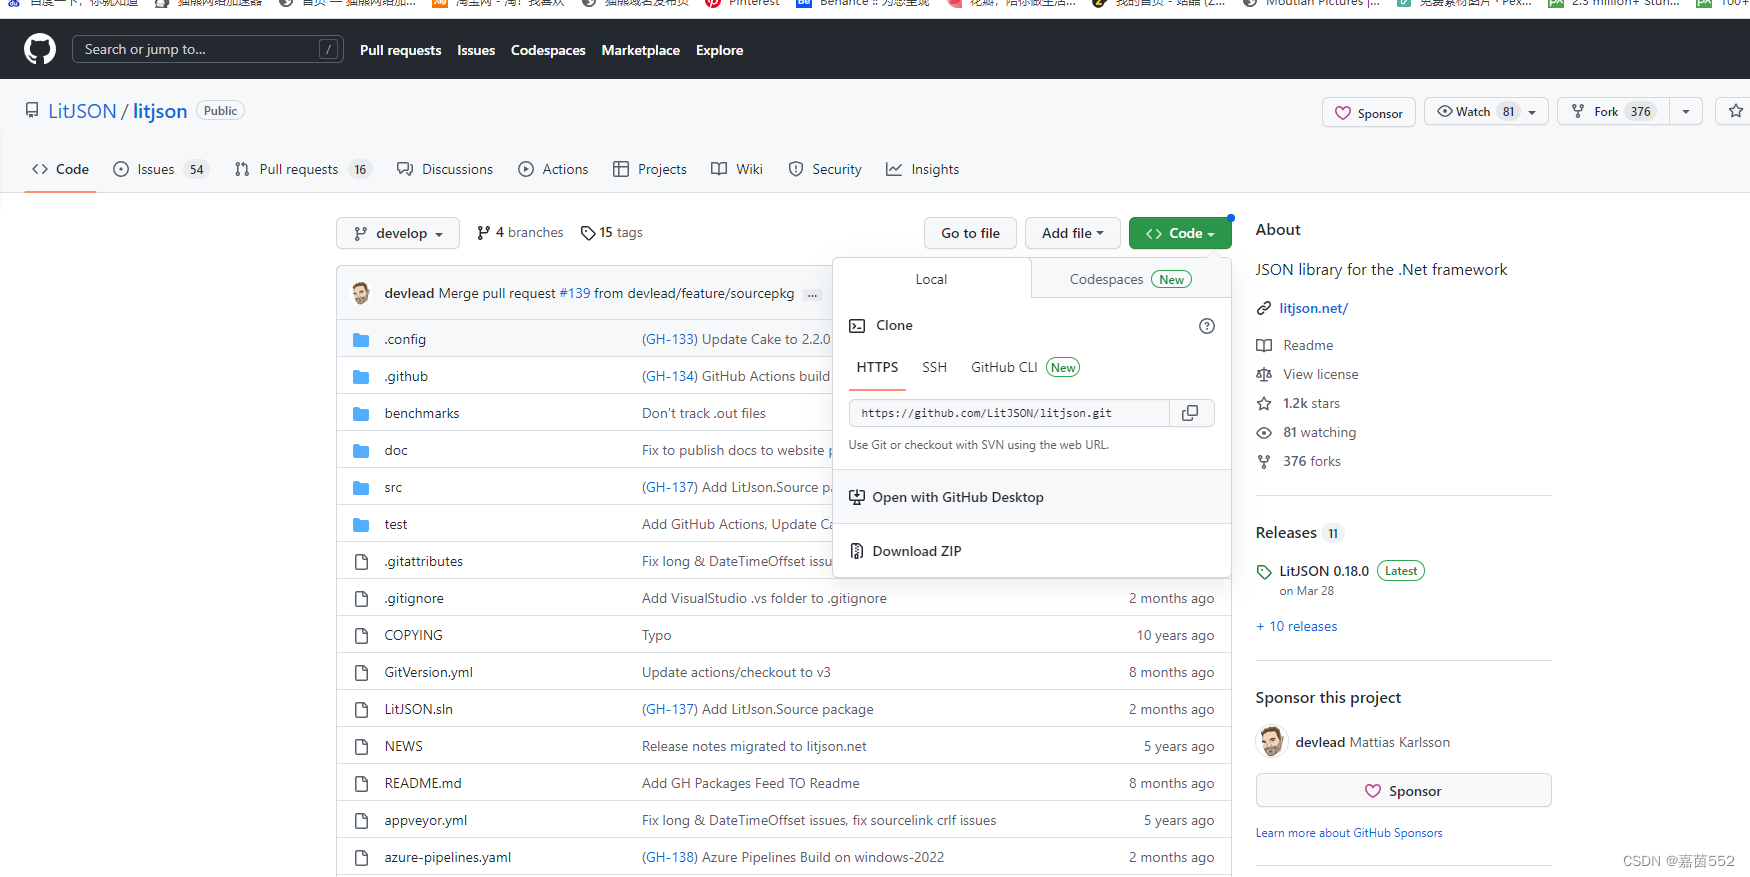Open the Security tab

(825, 169)
